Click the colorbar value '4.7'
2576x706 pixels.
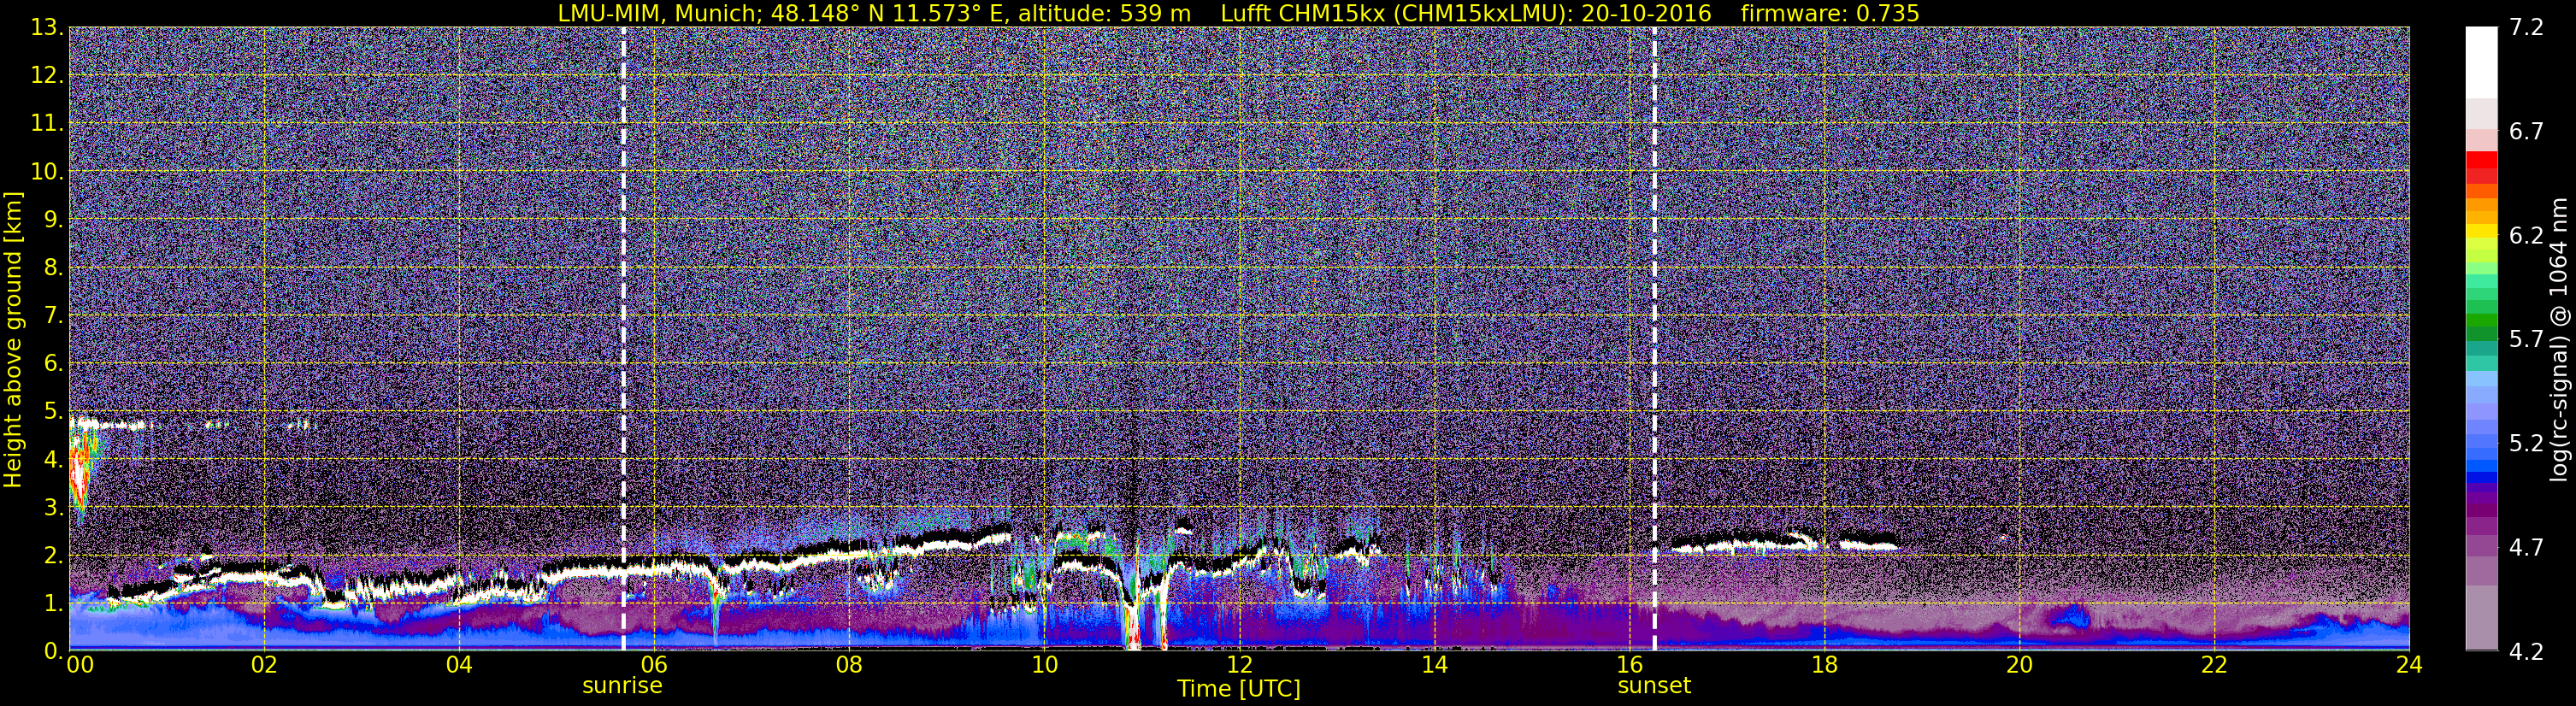click(2526, 548)
